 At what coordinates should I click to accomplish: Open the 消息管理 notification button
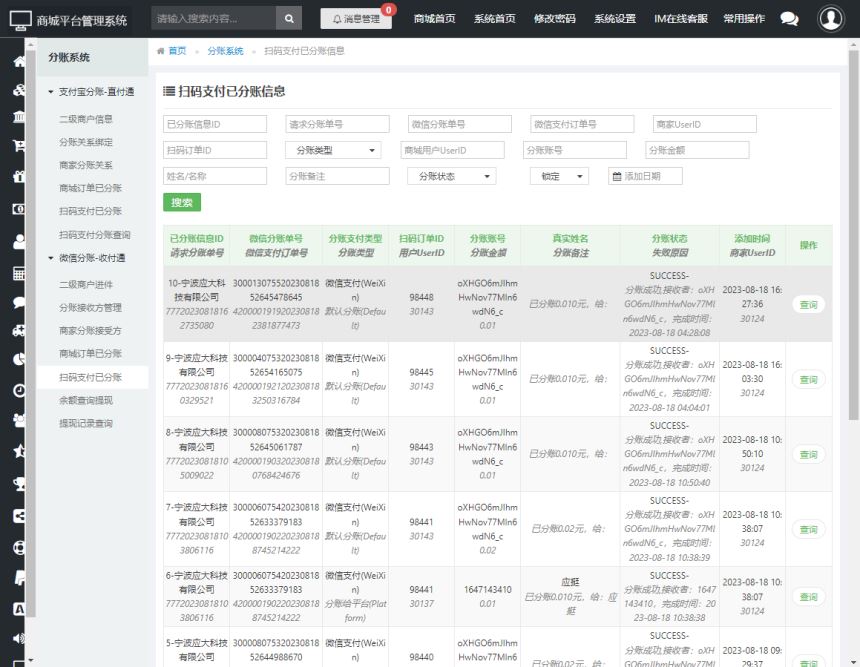coord(356,19)
